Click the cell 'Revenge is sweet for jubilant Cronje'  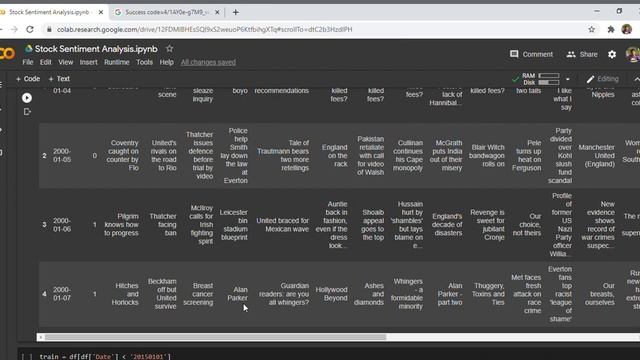pyautogui.click(x=487, y=225)
